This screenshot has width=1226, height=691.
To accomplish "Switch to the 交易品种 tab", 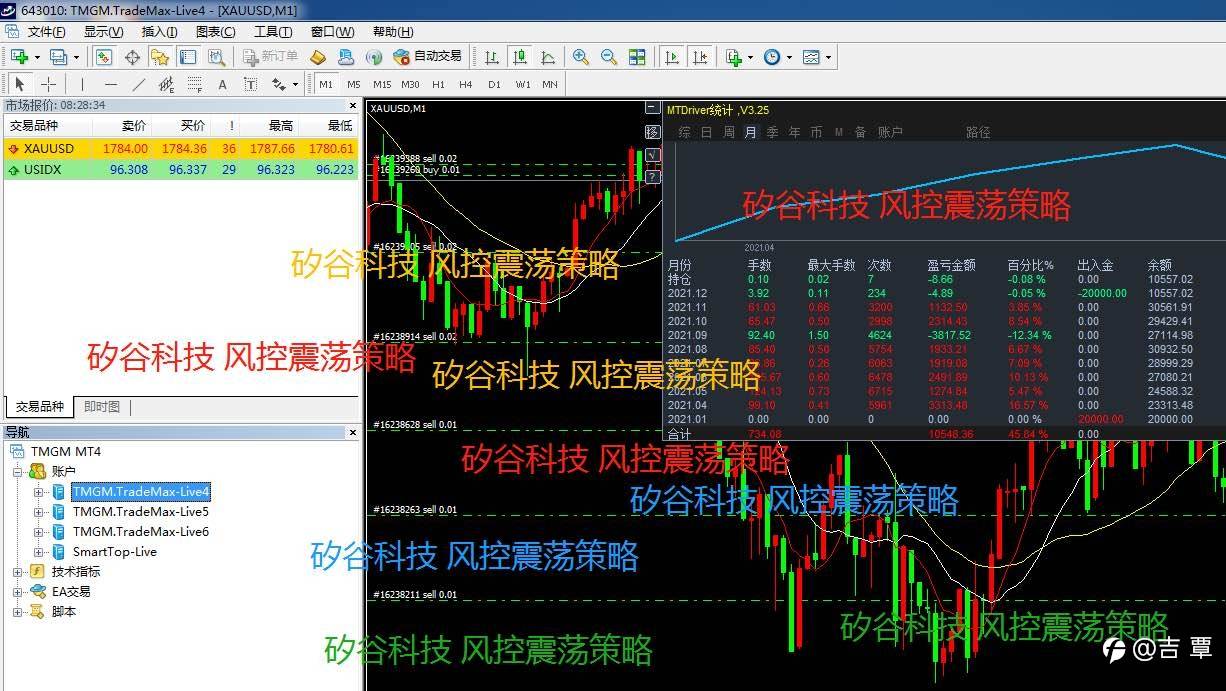I will tap(39, 407).
